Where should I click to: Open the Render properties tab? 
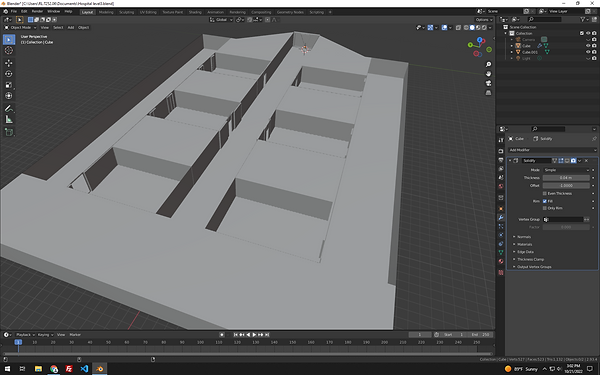(501, 151)
